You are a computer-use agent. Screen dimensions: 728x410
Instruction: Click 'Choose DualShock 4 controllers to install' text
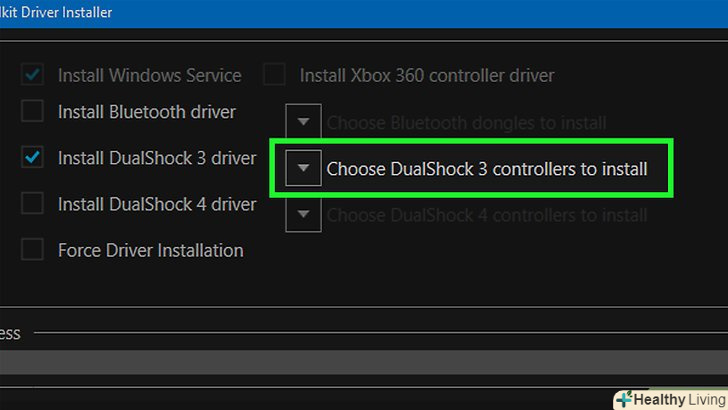click(487, 215)
